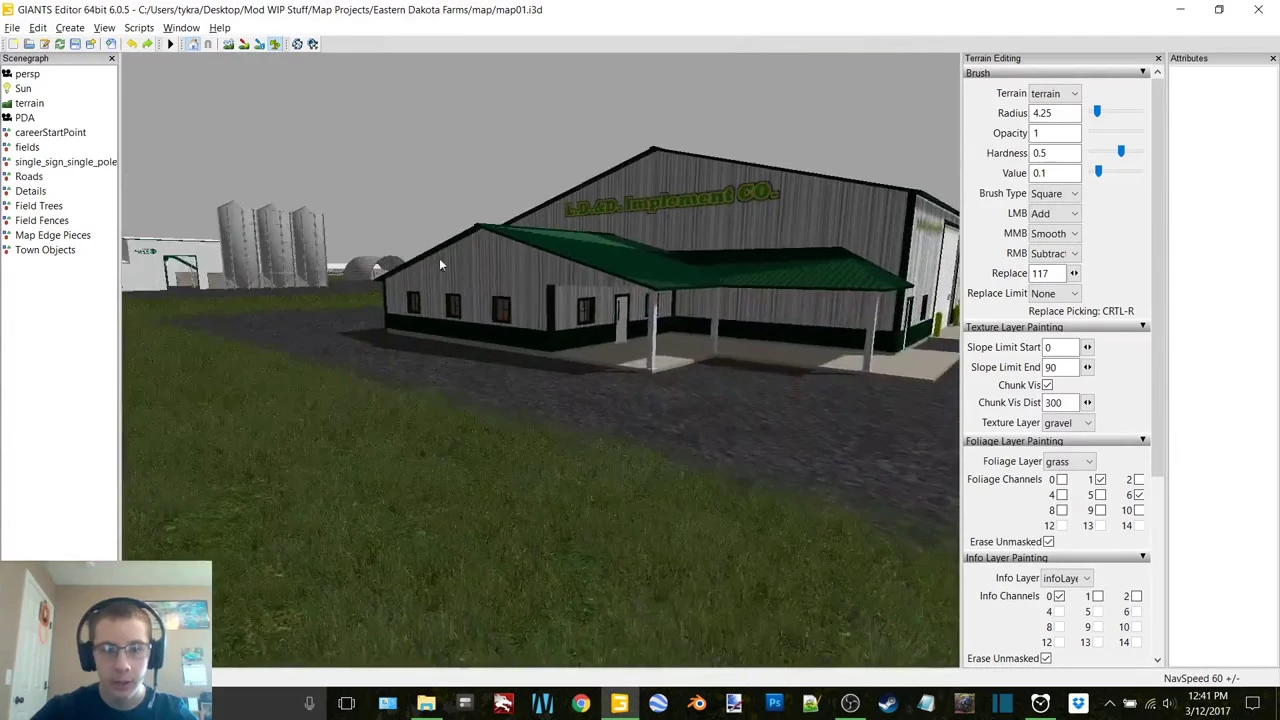Collapse the Brush section

click(1143, 73)
